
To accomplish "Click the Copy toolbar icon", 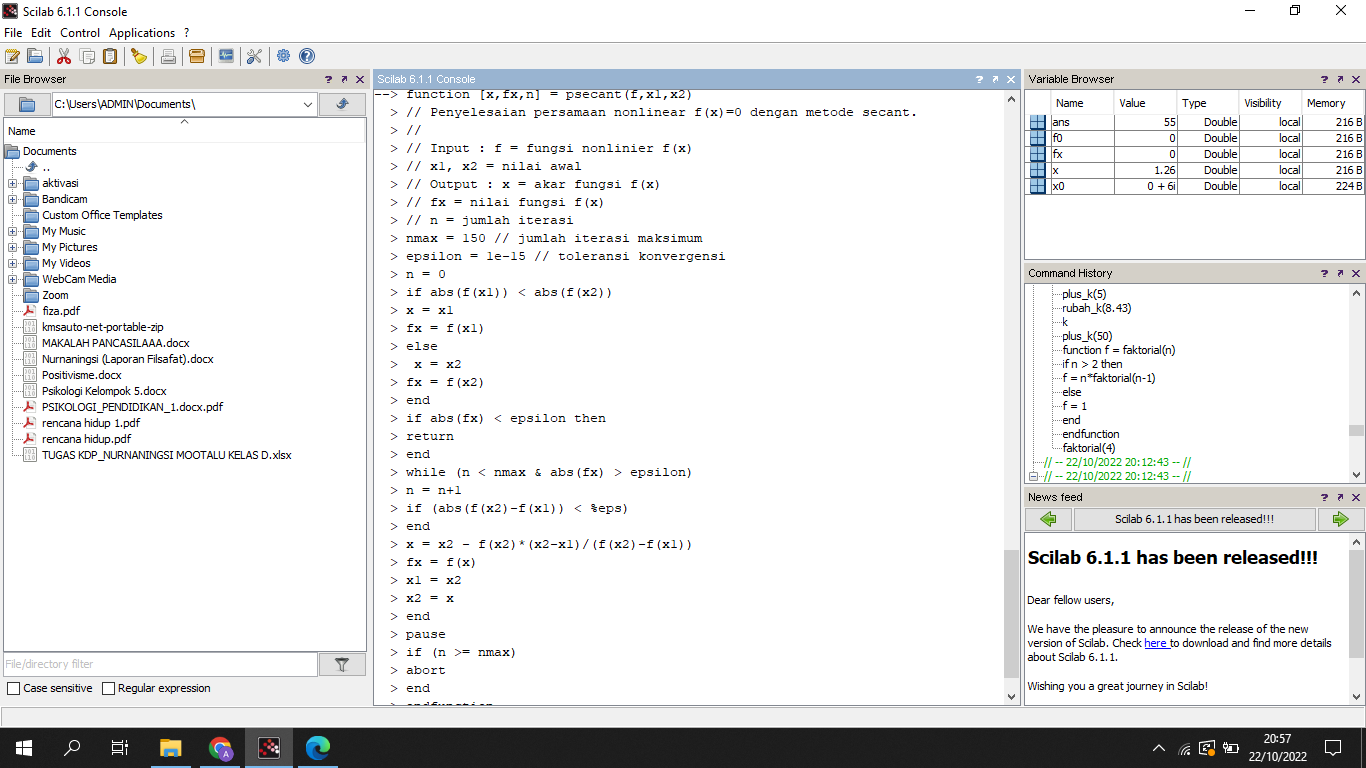I will [87, 56].
